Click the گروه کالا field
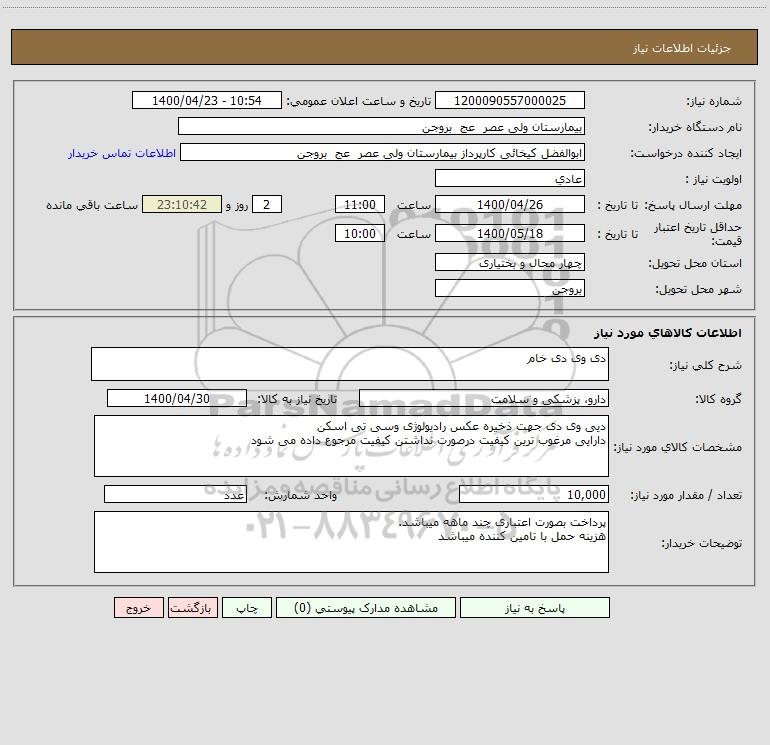This screenshot has height=745, width=770. tap(484, 398)
